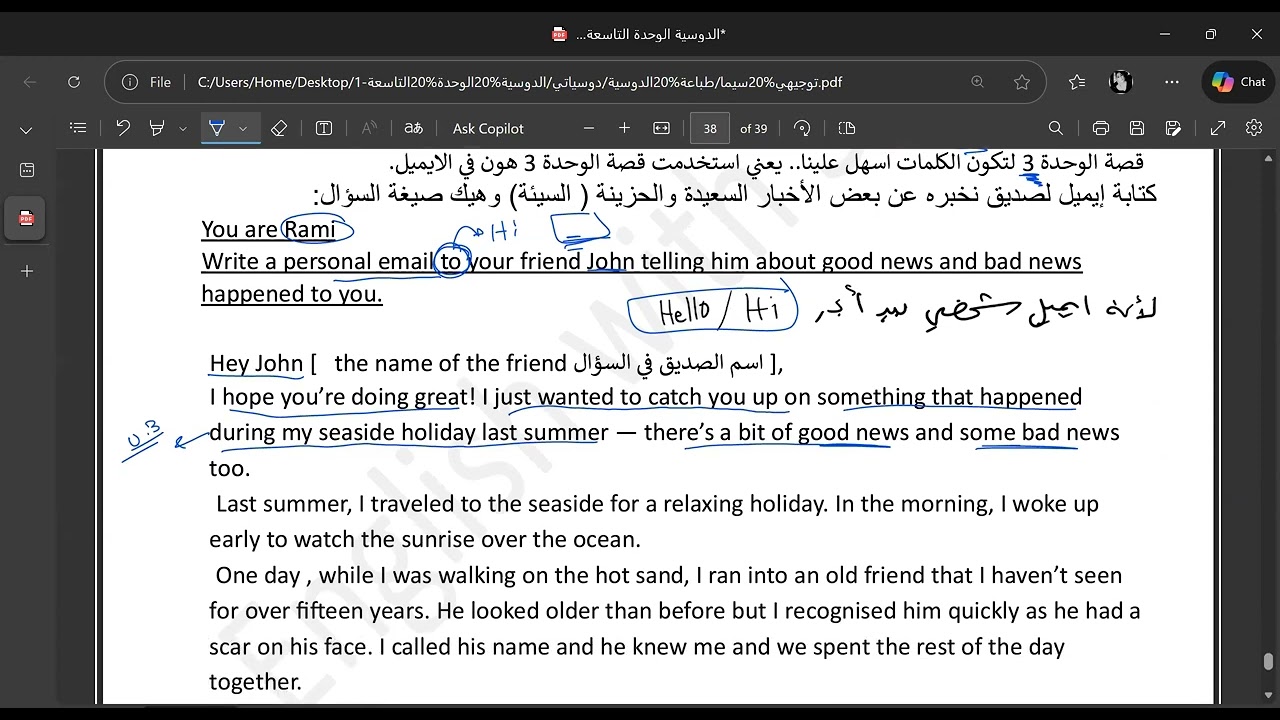Save the PDF with the disk icon
1280x720 pixels.
click(1137, 128)
